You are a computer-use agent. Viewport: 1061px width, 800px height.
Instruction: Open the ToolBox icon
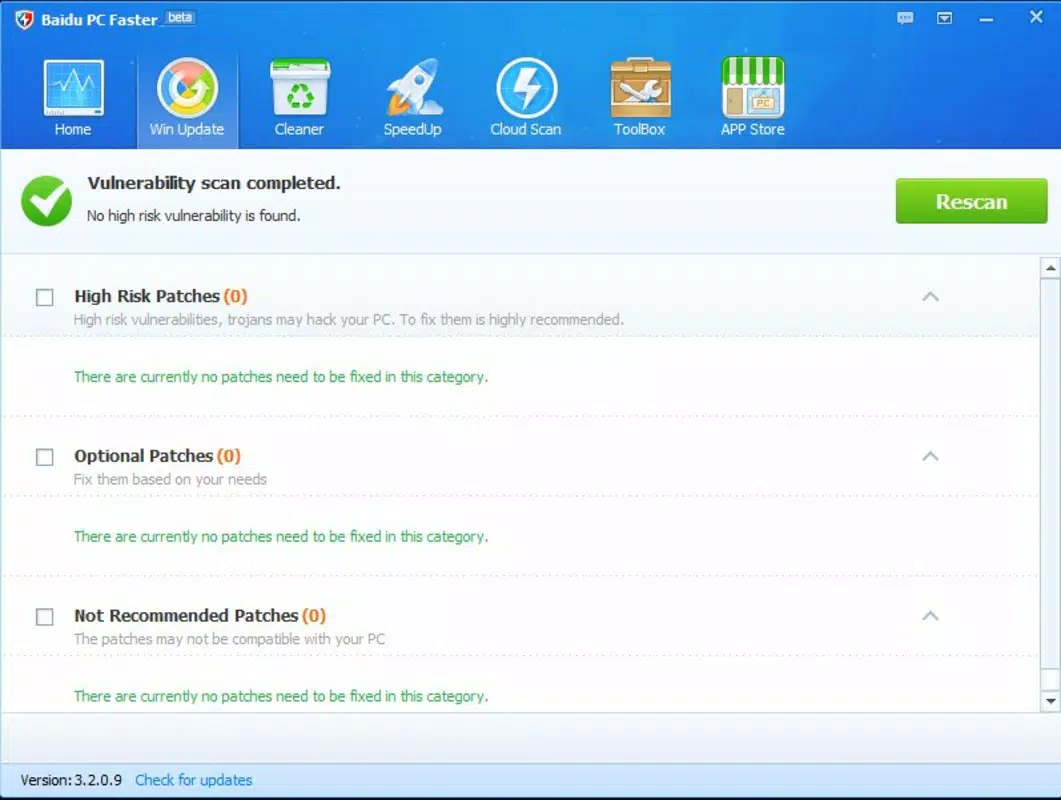(x=640, y=88)
